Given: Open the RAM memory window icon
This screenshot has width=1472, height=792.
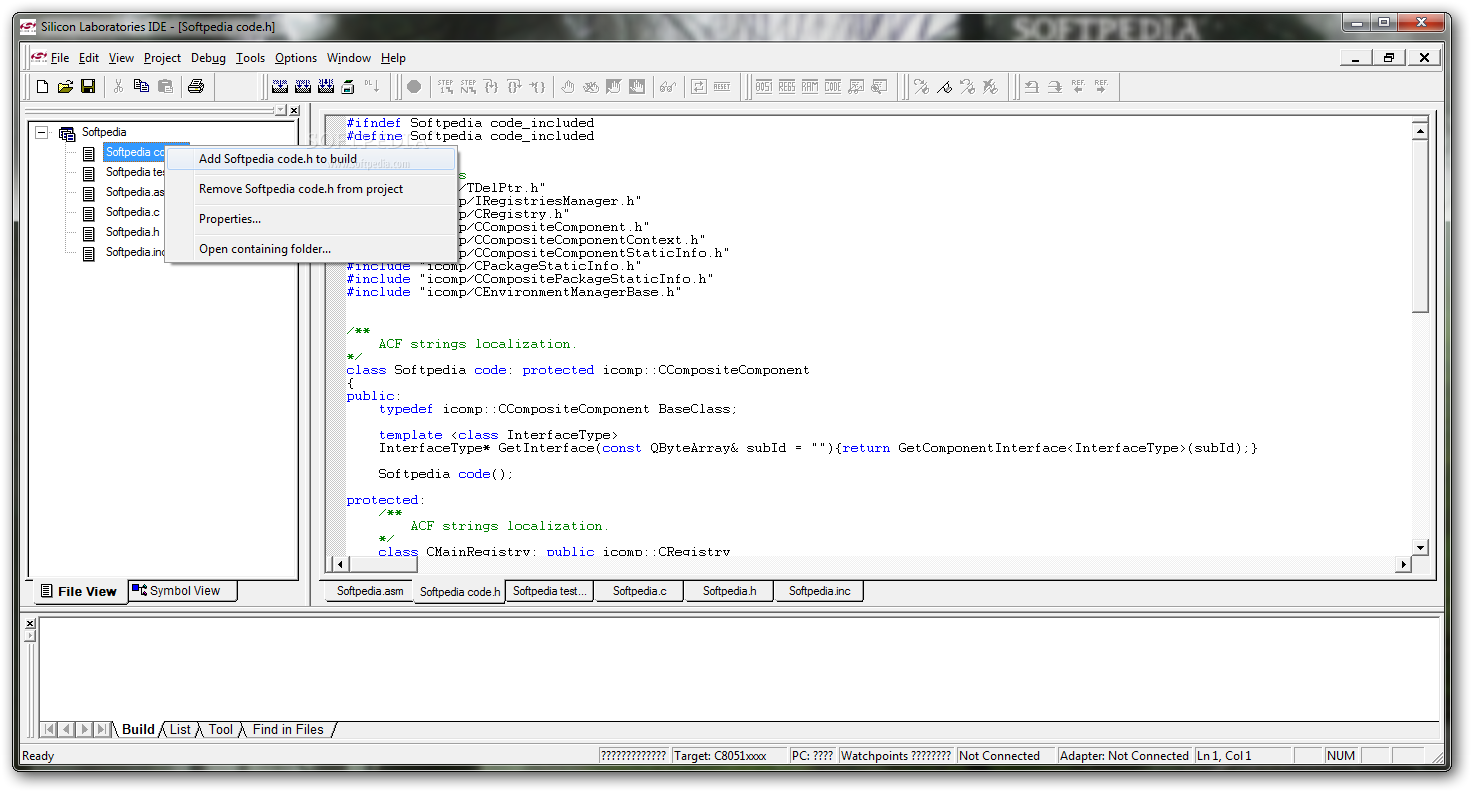Looking at the screenshot, I should pyautogui.click(x=810, y=87).
